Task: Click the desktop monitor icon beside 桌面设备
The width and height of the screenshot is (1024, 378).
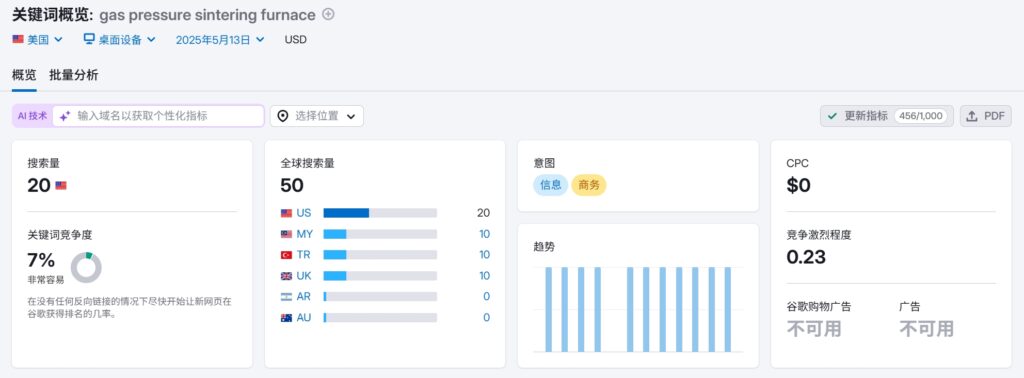Action: pyautogui.click(x=89, y=39)
